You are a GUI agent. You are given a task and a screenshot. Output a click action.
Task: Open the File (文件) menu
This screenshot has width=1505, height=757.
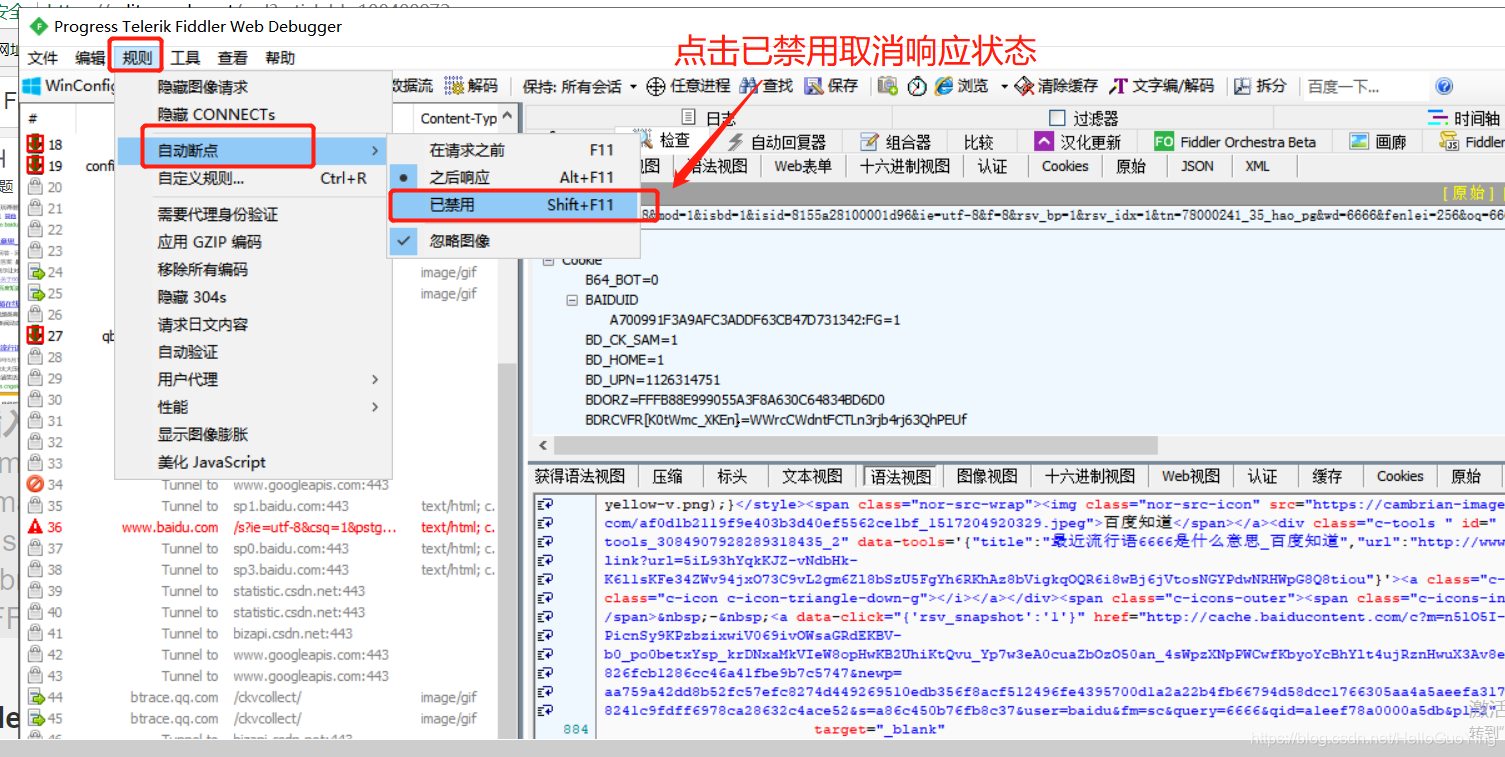coord(43,57)
